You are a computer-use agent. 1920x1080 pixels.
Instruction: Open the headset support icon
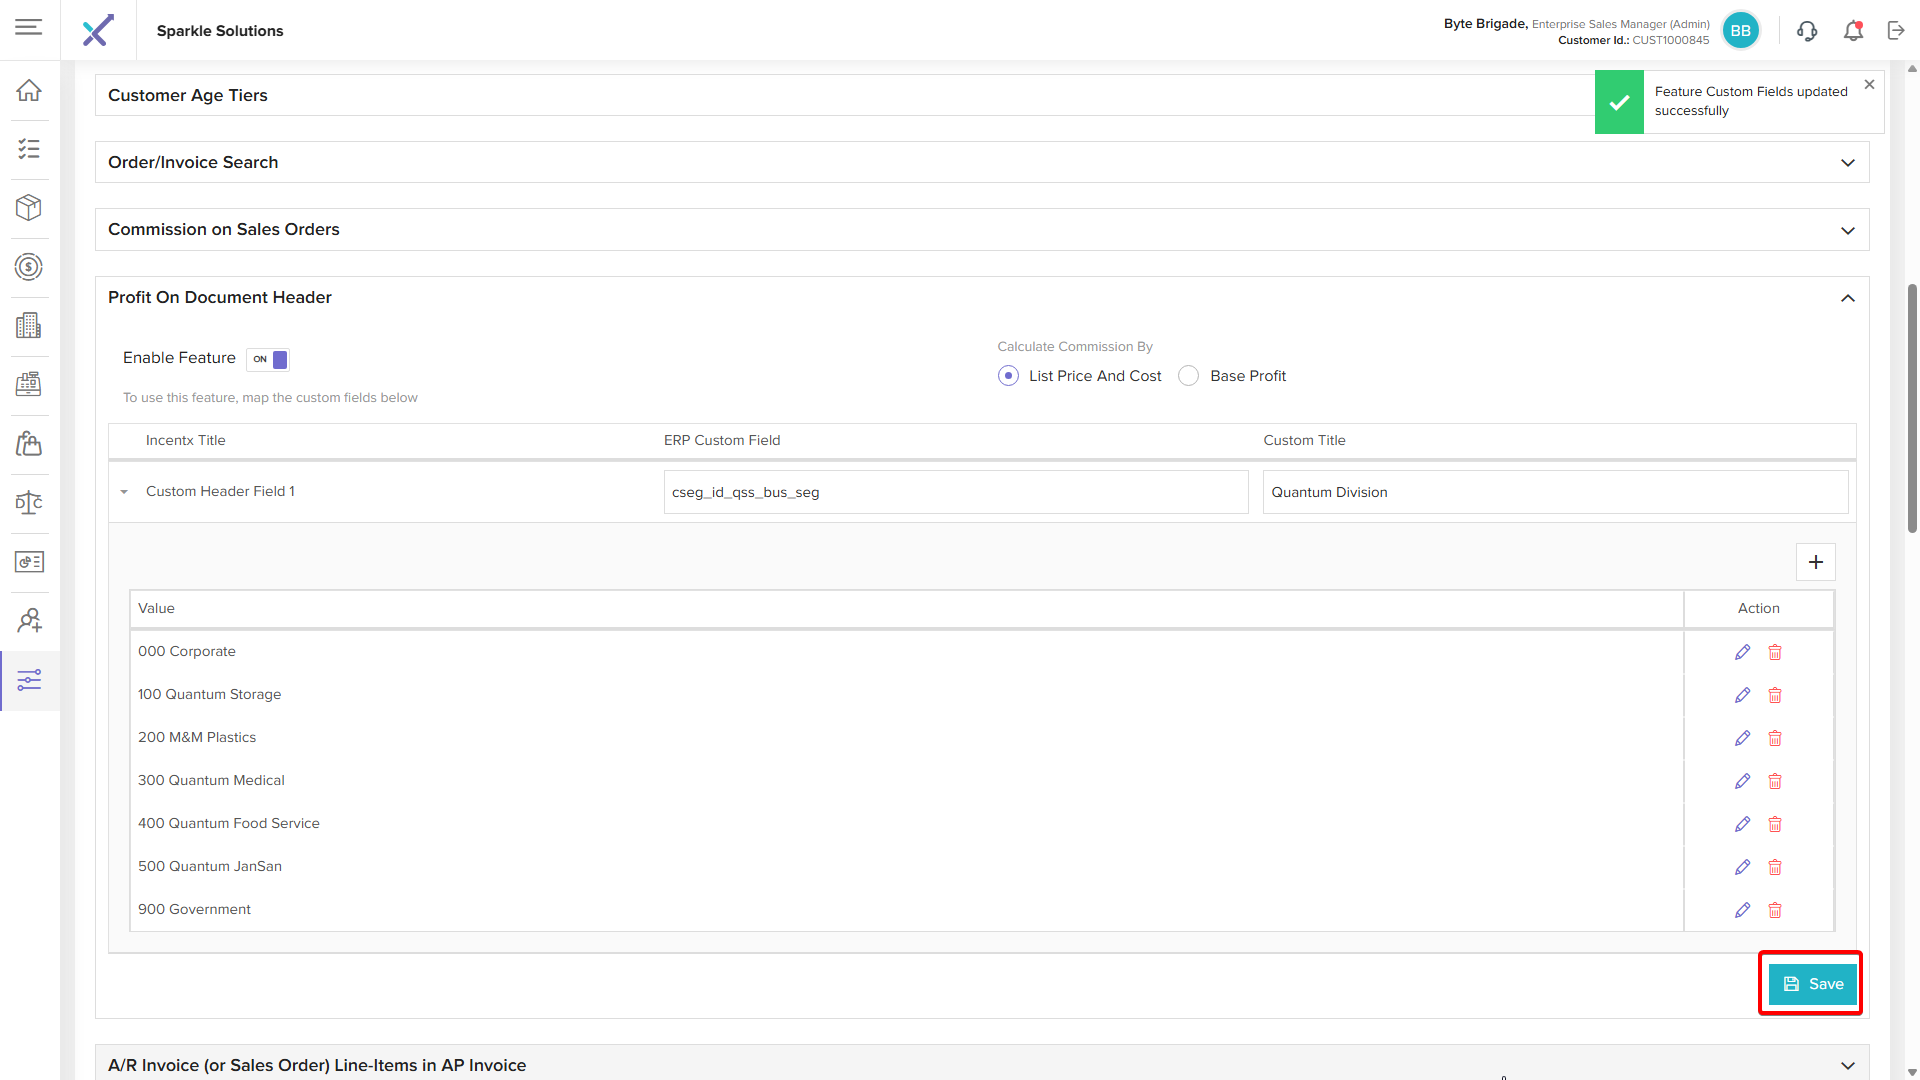[x=1806, y=31]
